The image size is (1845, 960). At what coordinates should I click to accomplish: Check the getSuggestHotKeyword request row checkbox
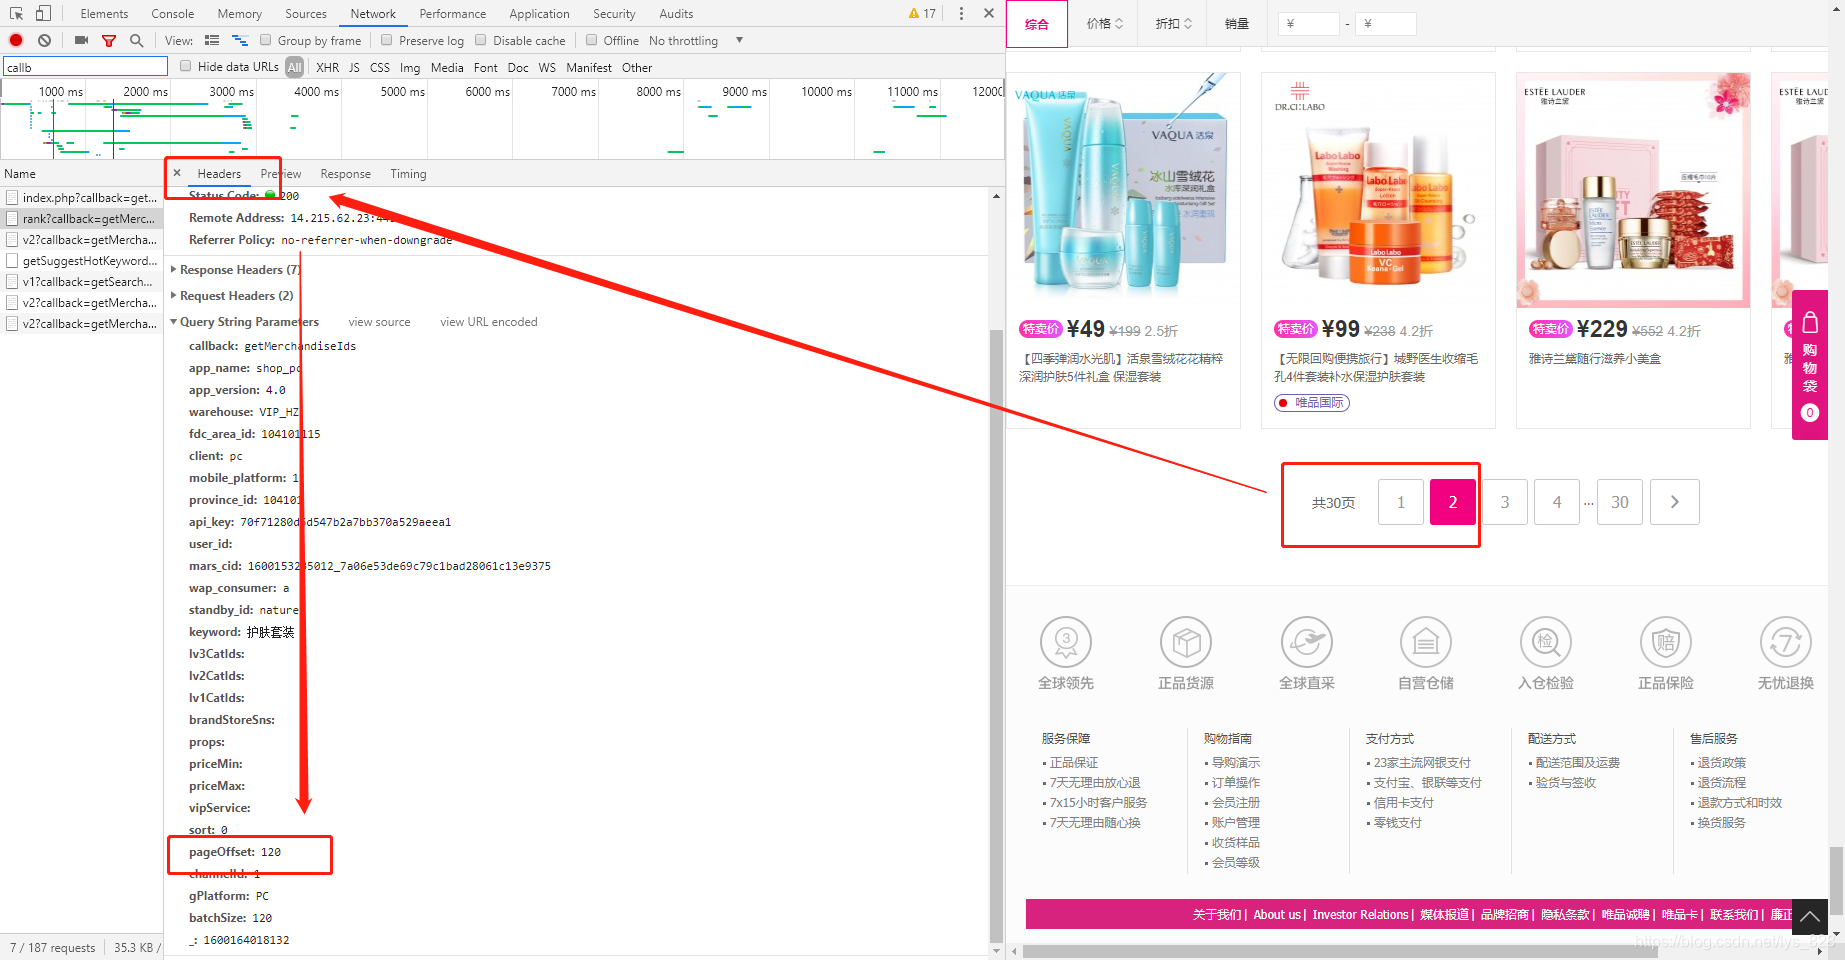[x=12, y=261]
